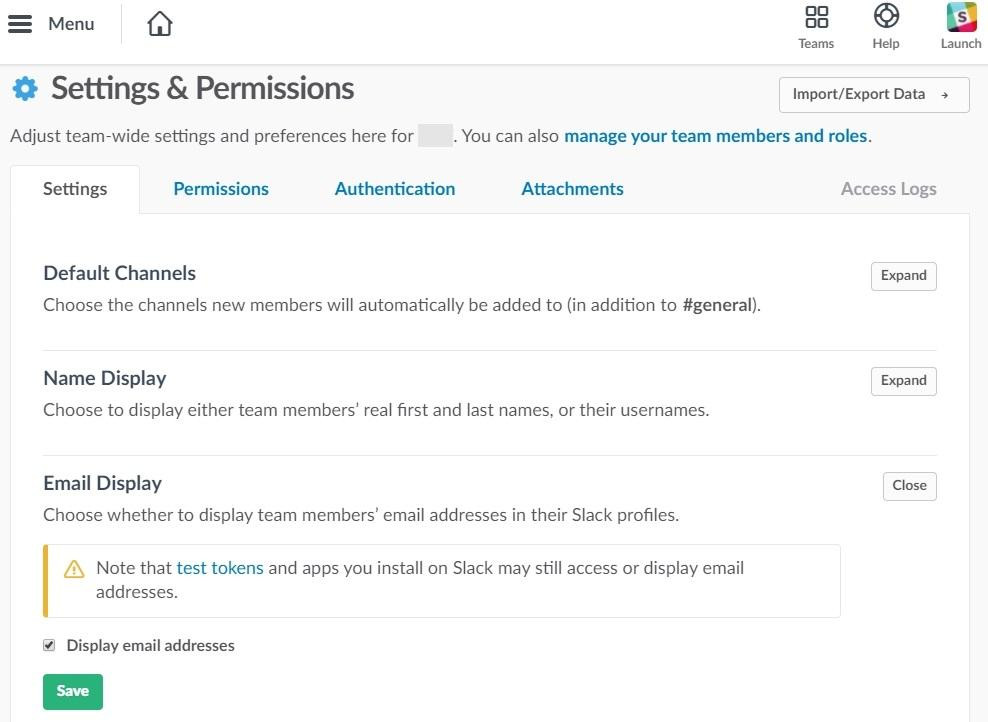This screenshot has width=988, height=722.
Task: Switch to the Permissions tab
Action: pyautogui.click(x=221, y=188)
